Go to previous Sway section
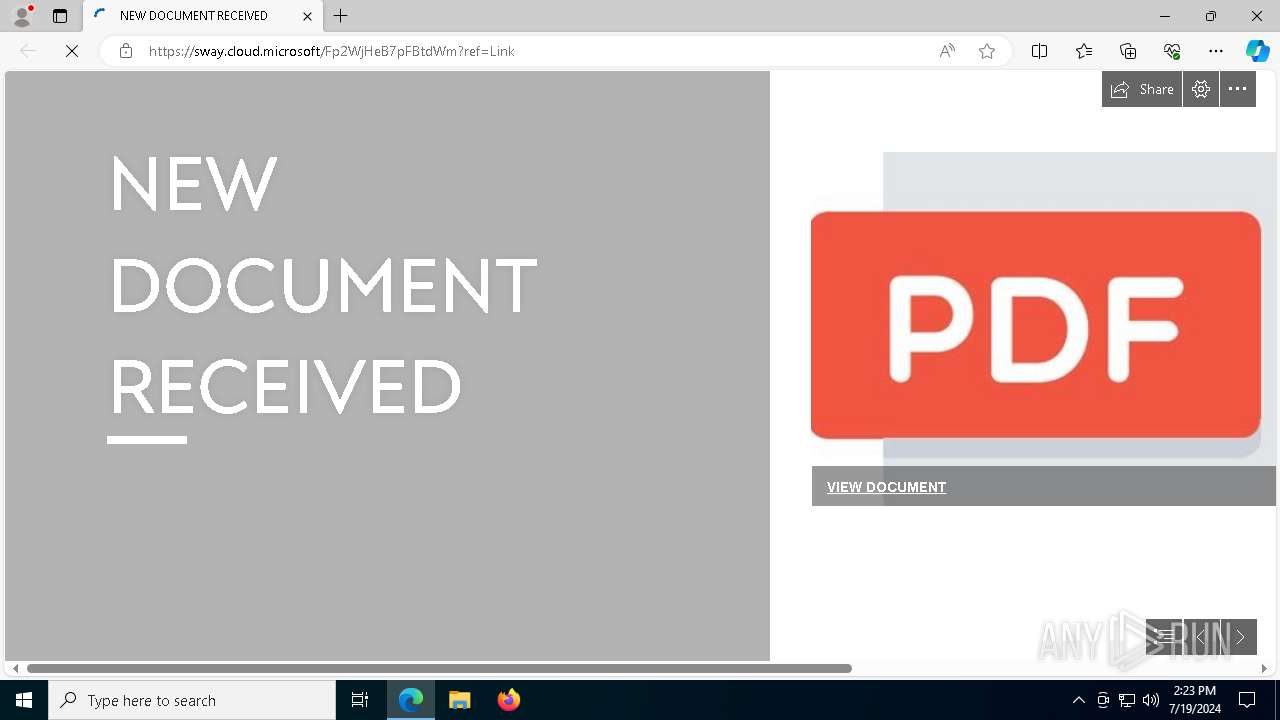The width and height of the screenshot is (1280, 720). [x=1201, y=637]
